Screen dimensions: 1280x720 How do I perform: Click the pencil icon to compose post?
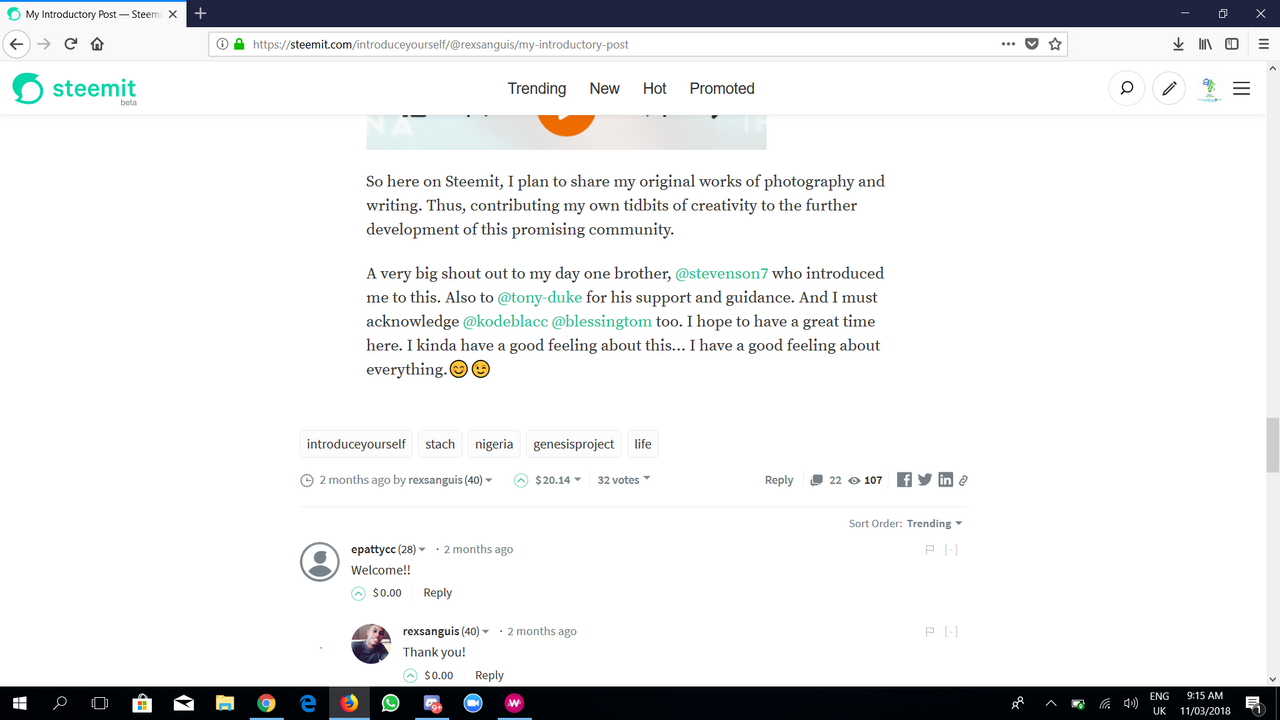(1168, 88)
